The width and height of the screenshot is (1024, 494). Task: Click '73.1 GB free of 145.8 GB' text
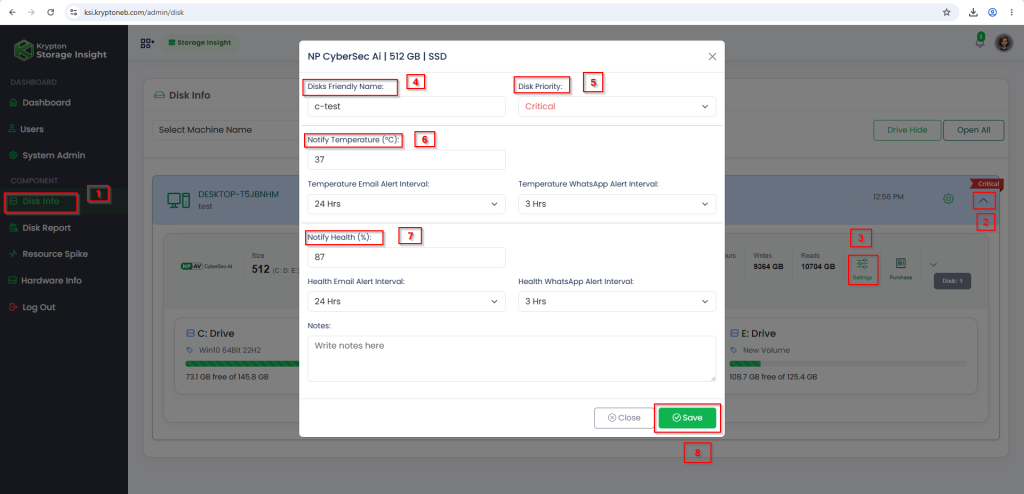coord(227,377)
